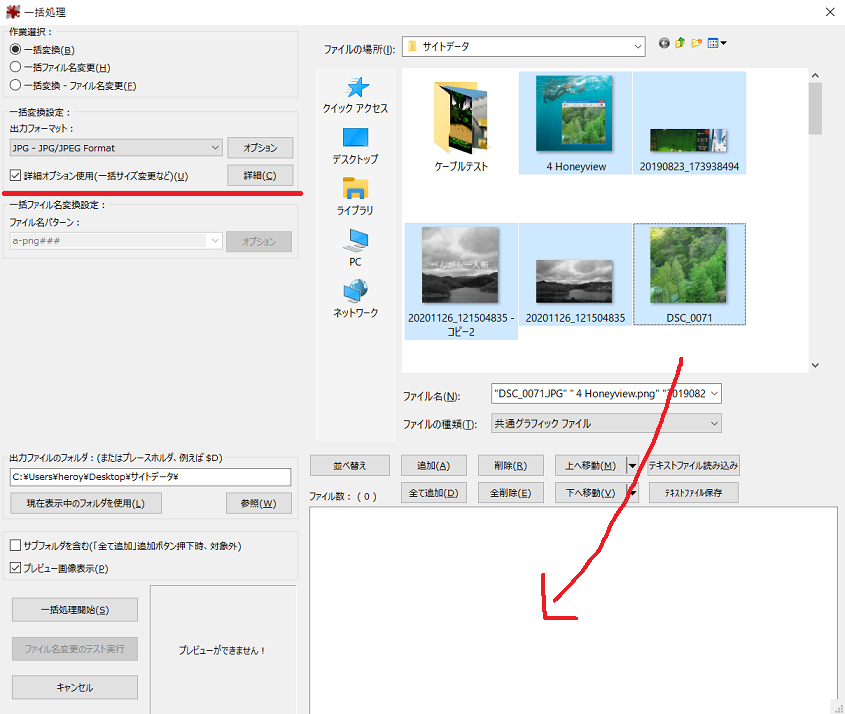Click 下へ移動(V) button

[x=591, y=493]
